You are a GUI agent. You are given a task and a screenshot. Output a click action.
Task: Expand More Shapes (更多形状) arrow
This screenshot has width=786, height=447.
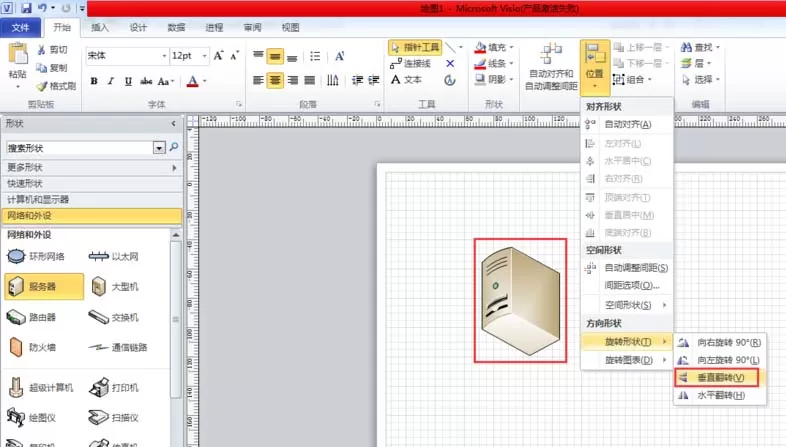[x=174, y=167]
